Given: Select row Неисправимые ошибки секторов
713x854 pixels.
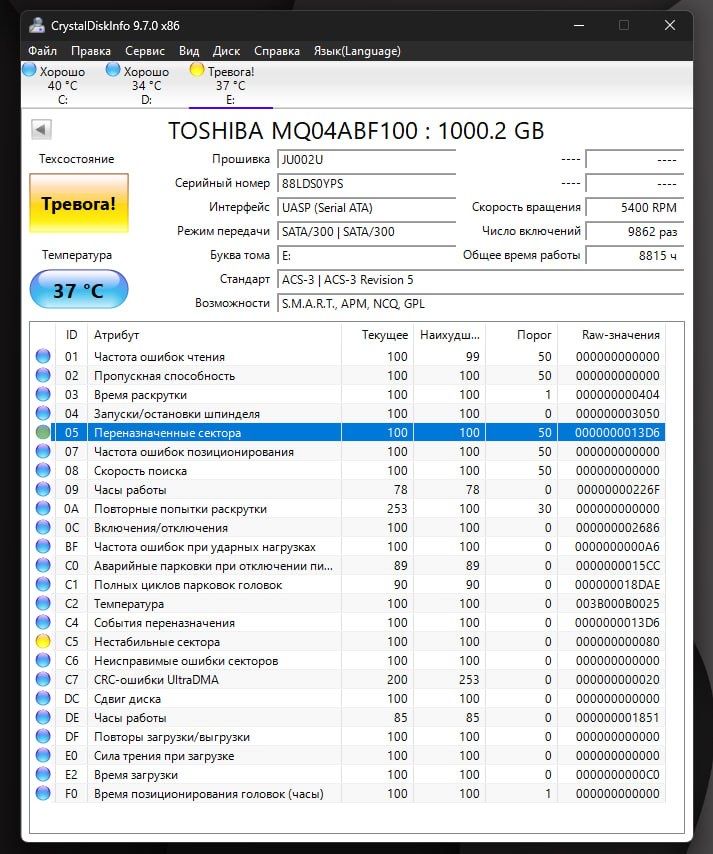Looking at the screenshot, I should point(349,661).
